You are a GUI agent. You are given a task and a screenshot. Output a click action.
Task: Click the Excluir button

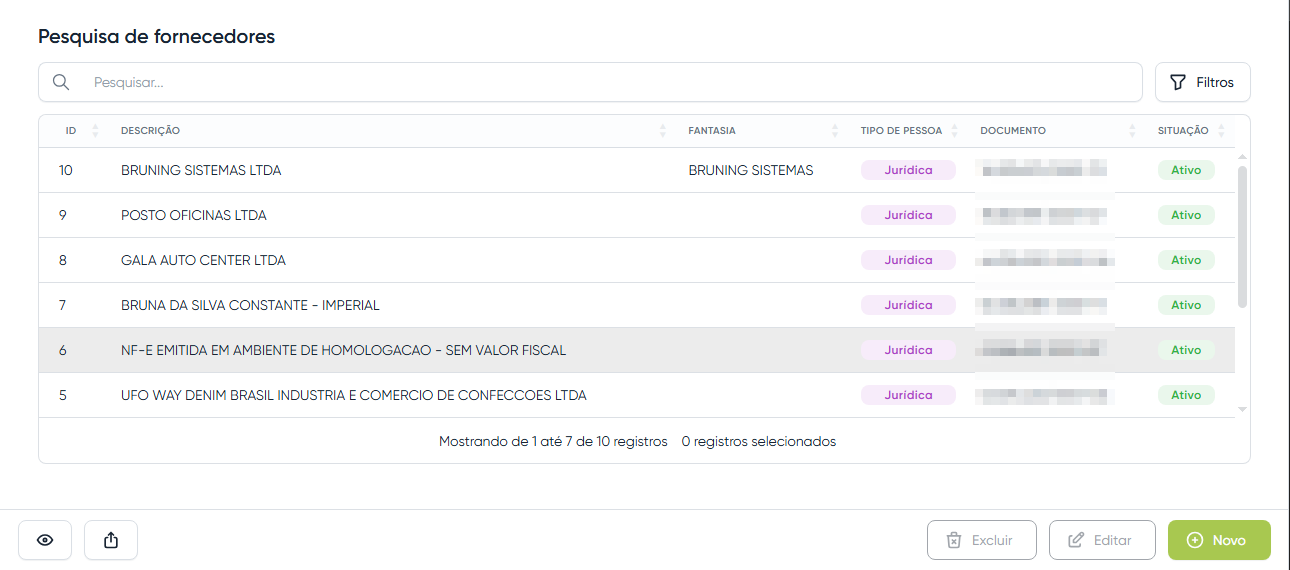(981, 540)
